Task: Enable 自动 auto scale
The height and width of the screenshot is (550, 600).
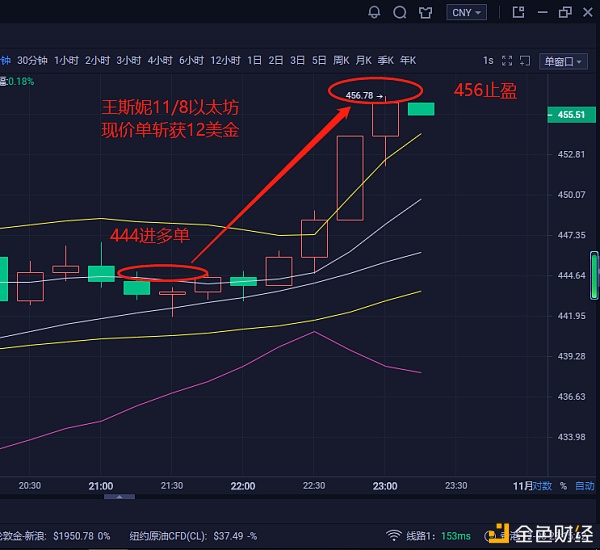Action: [x=585, y=486]
